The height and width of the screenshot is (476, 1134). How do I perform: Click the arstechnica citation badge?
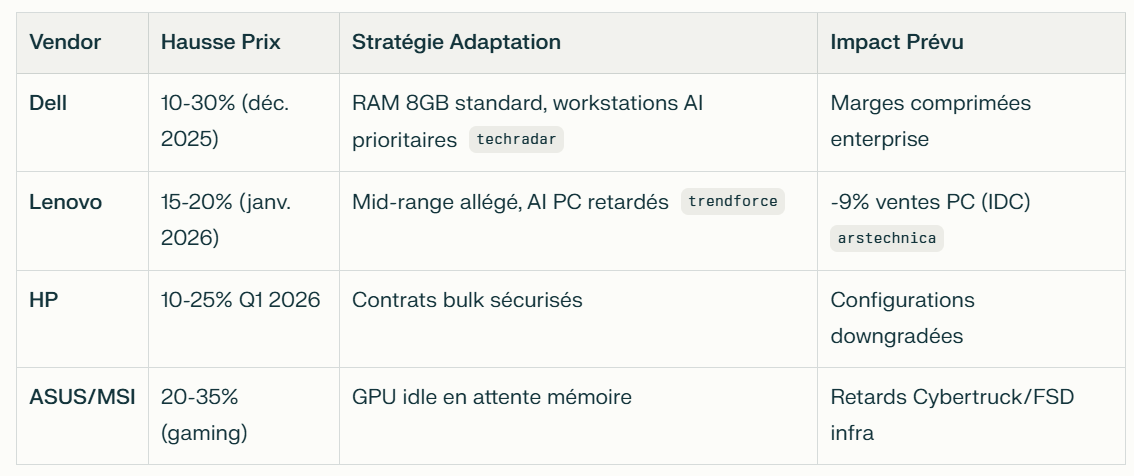click(x=886, y=239)
